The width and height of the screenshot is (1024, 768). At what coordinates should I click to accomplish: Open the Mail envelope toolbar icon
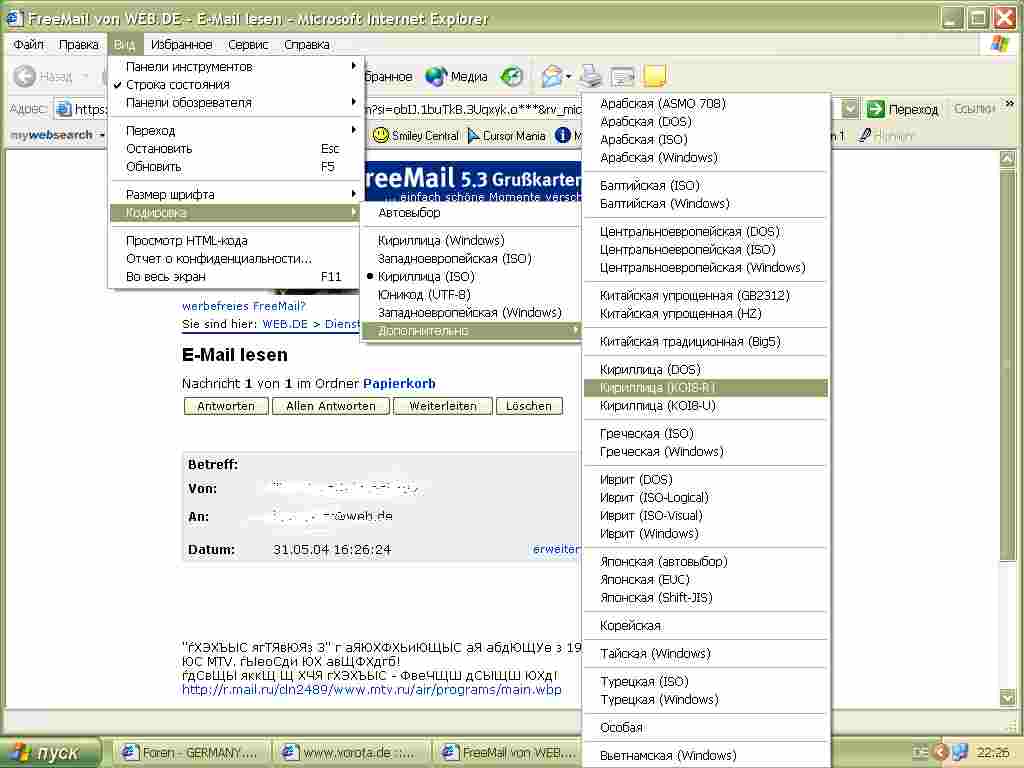click(552, 76)
